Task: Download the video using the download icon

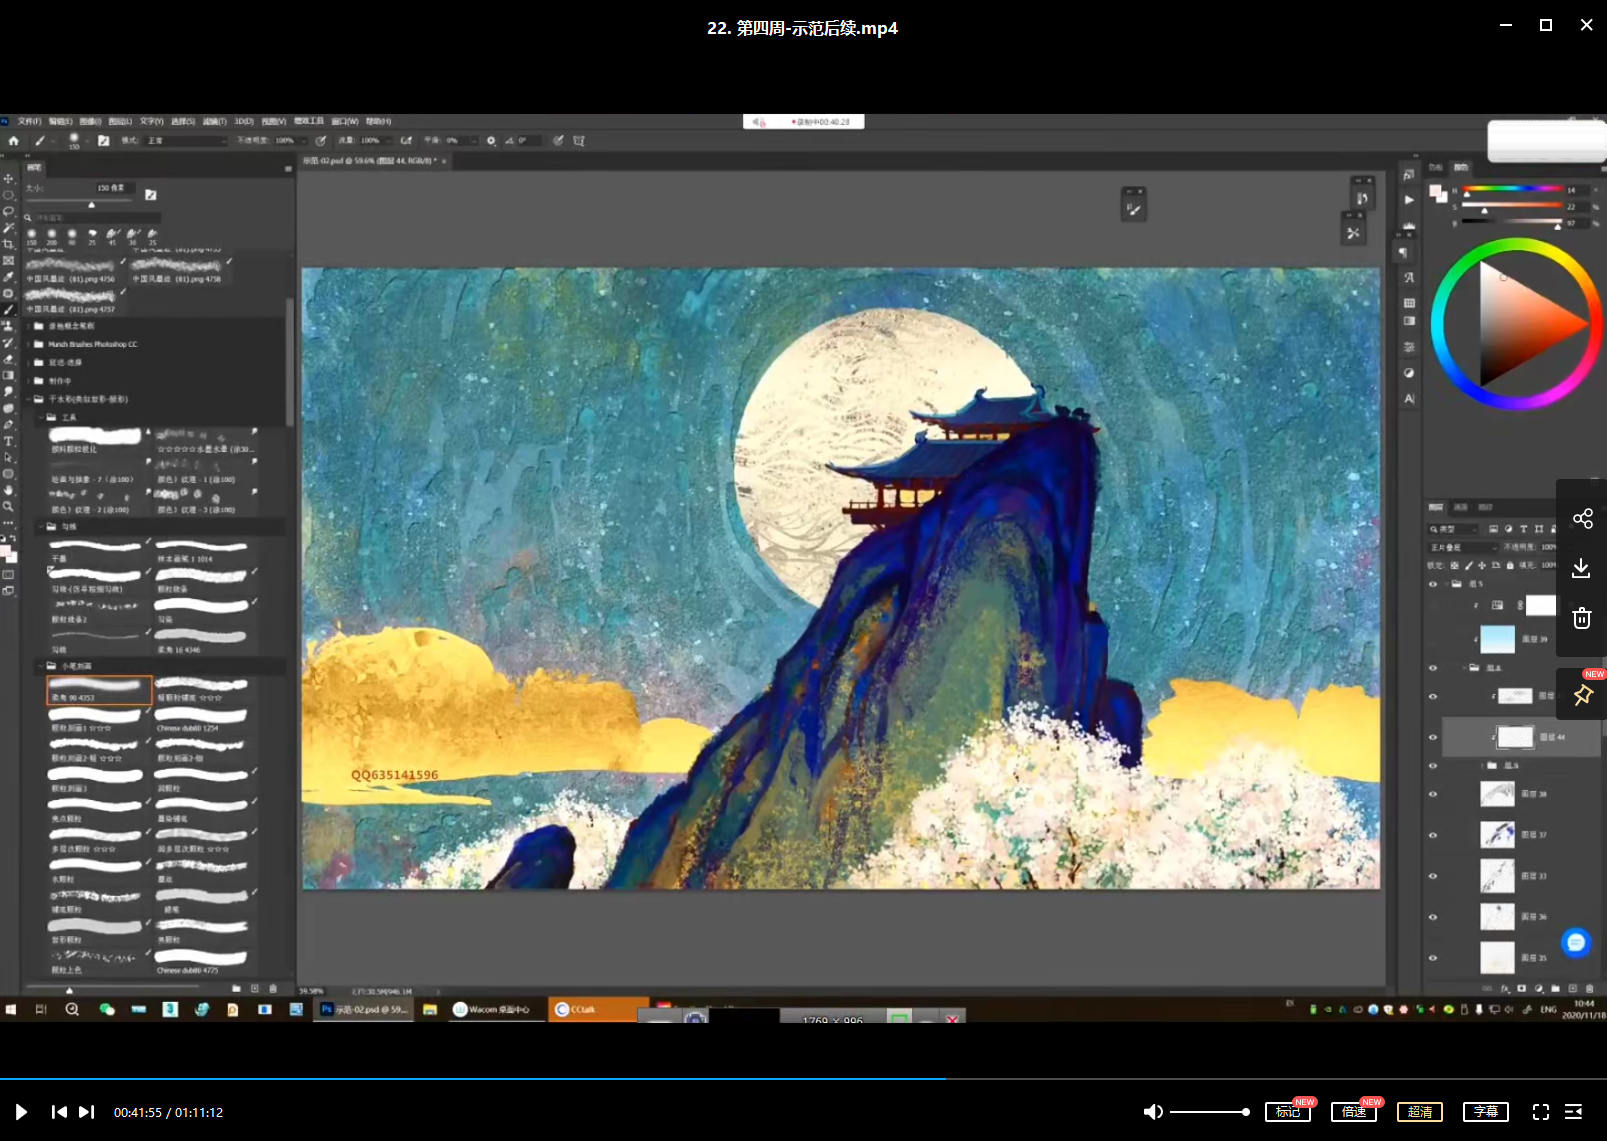Action: pyautogui.click(x=1581, y=568)
